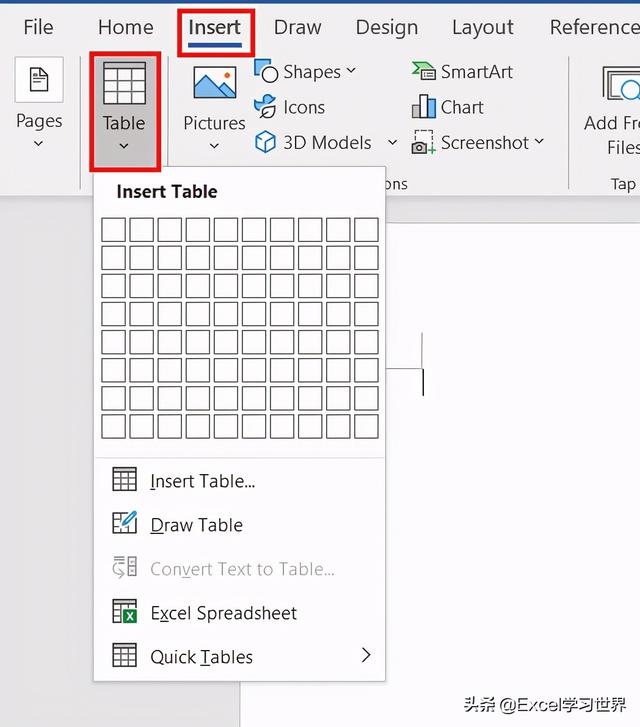Click the SmartArt icon
The image size is (640, 727).
pyautogui.click(x=424, y=72)
